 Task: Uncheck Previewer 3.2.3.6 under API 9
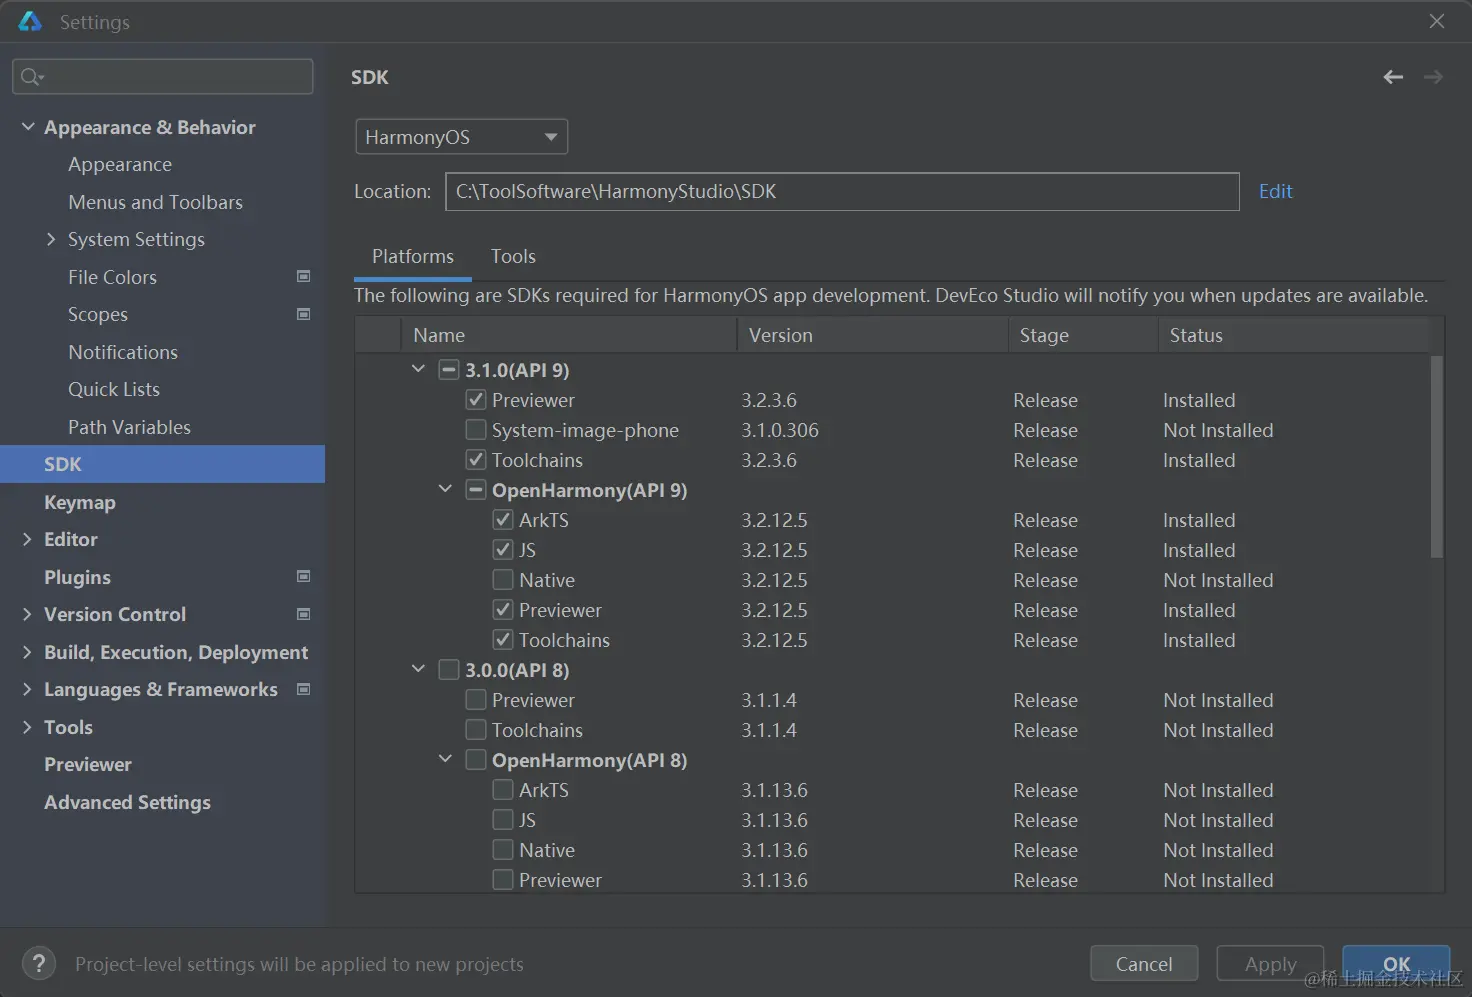pos(476,400)
